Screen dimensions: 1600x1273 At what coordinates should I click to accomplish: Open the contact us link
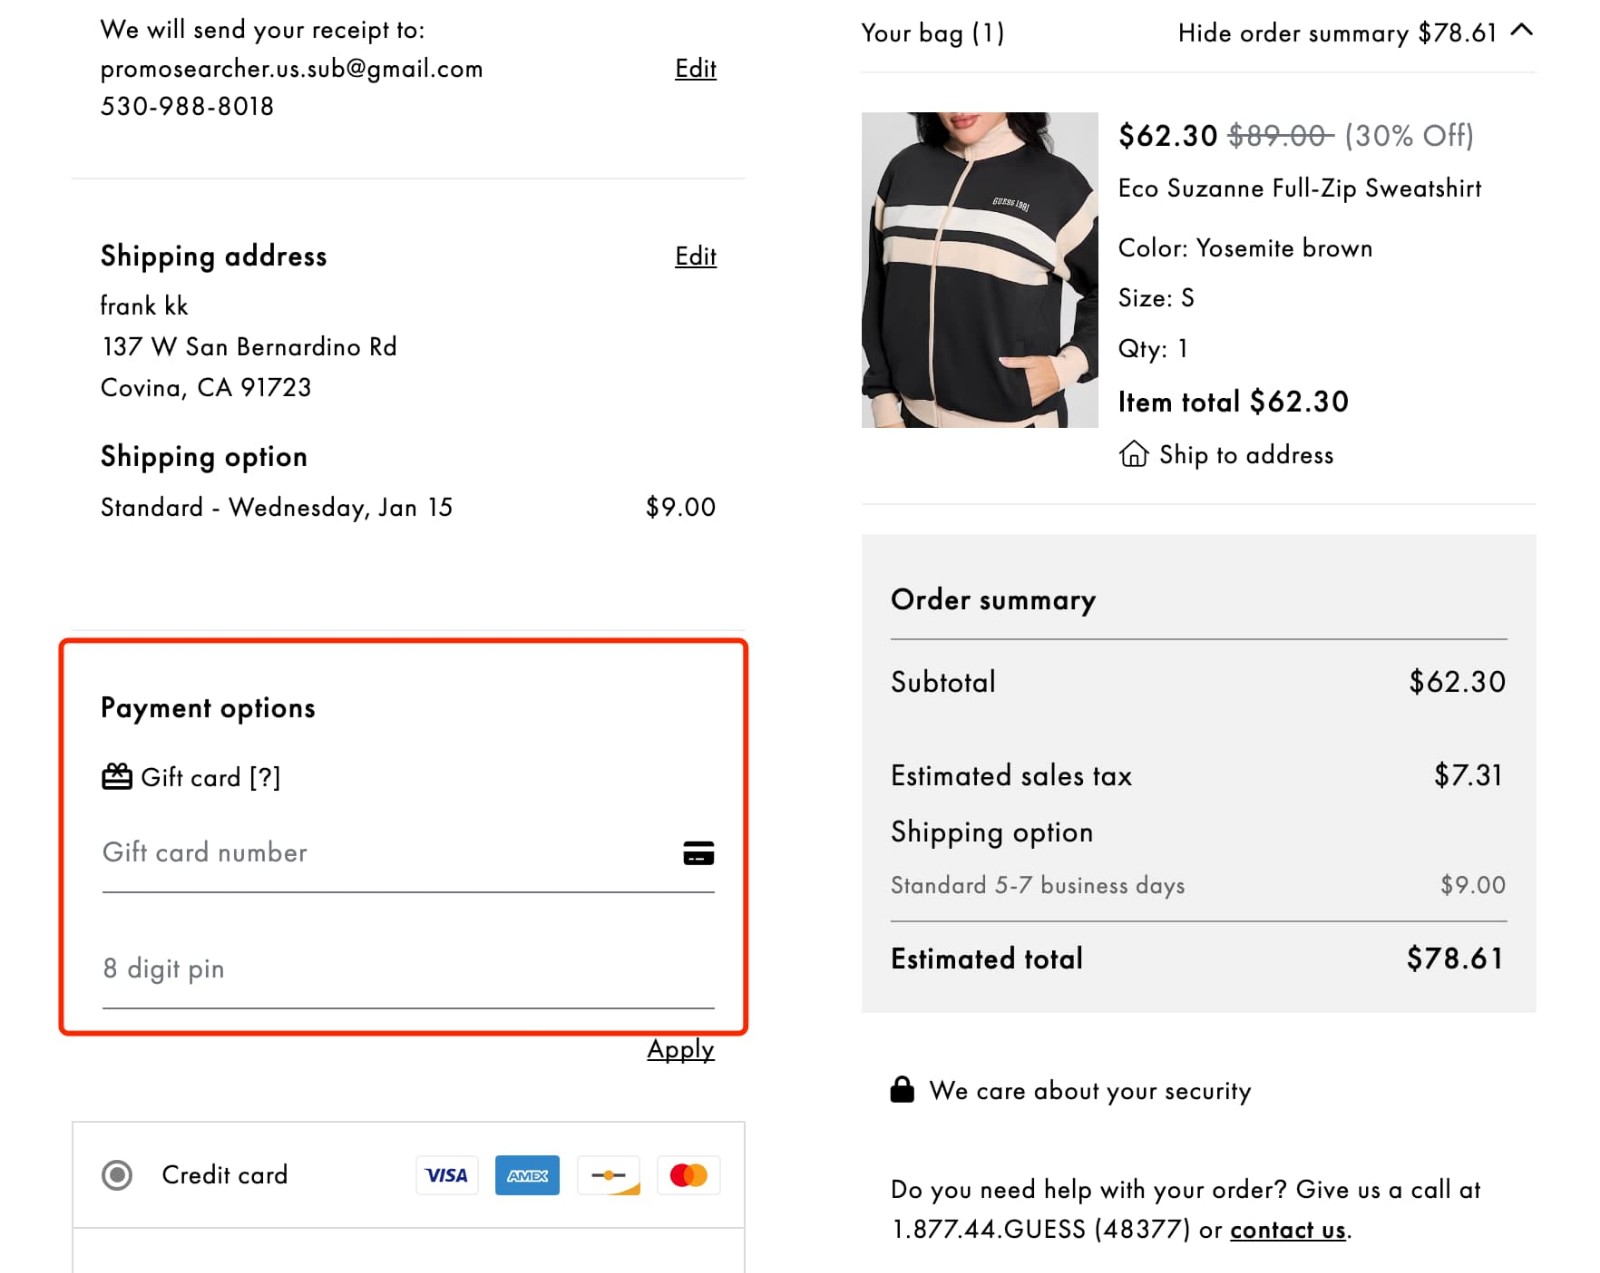pos(1287,1229)
